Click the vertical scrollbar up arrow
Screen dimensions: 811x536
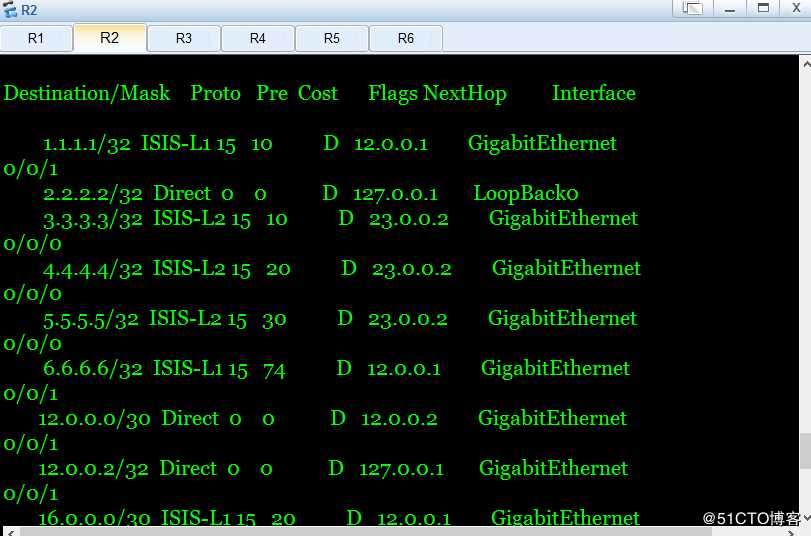pyautogui.click(x=806, y=64)
